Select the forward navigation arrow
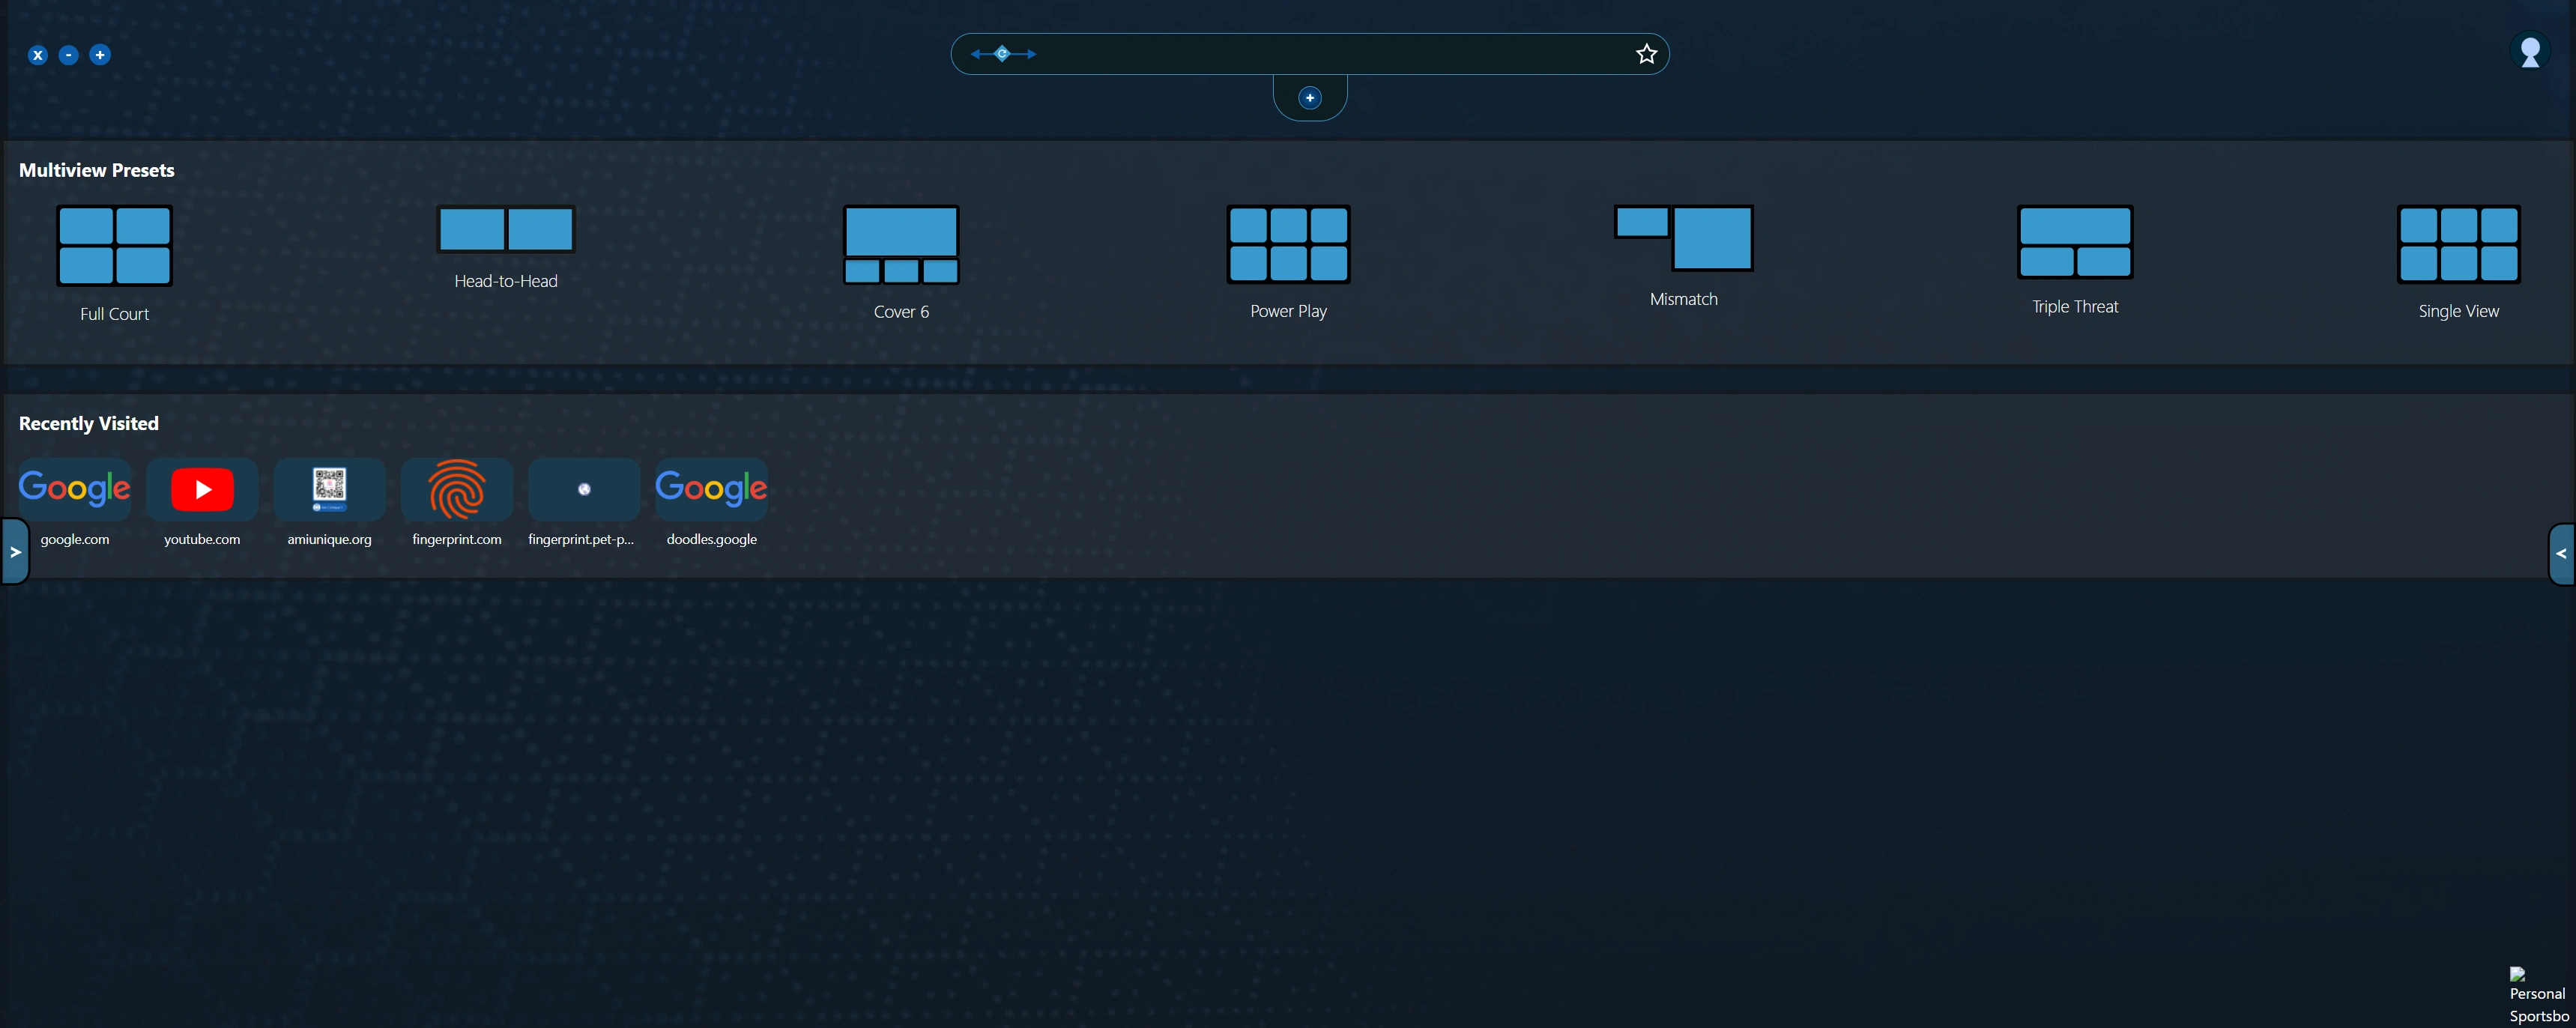The height and width of the screenshot is (1028, 2576). 1031,54
